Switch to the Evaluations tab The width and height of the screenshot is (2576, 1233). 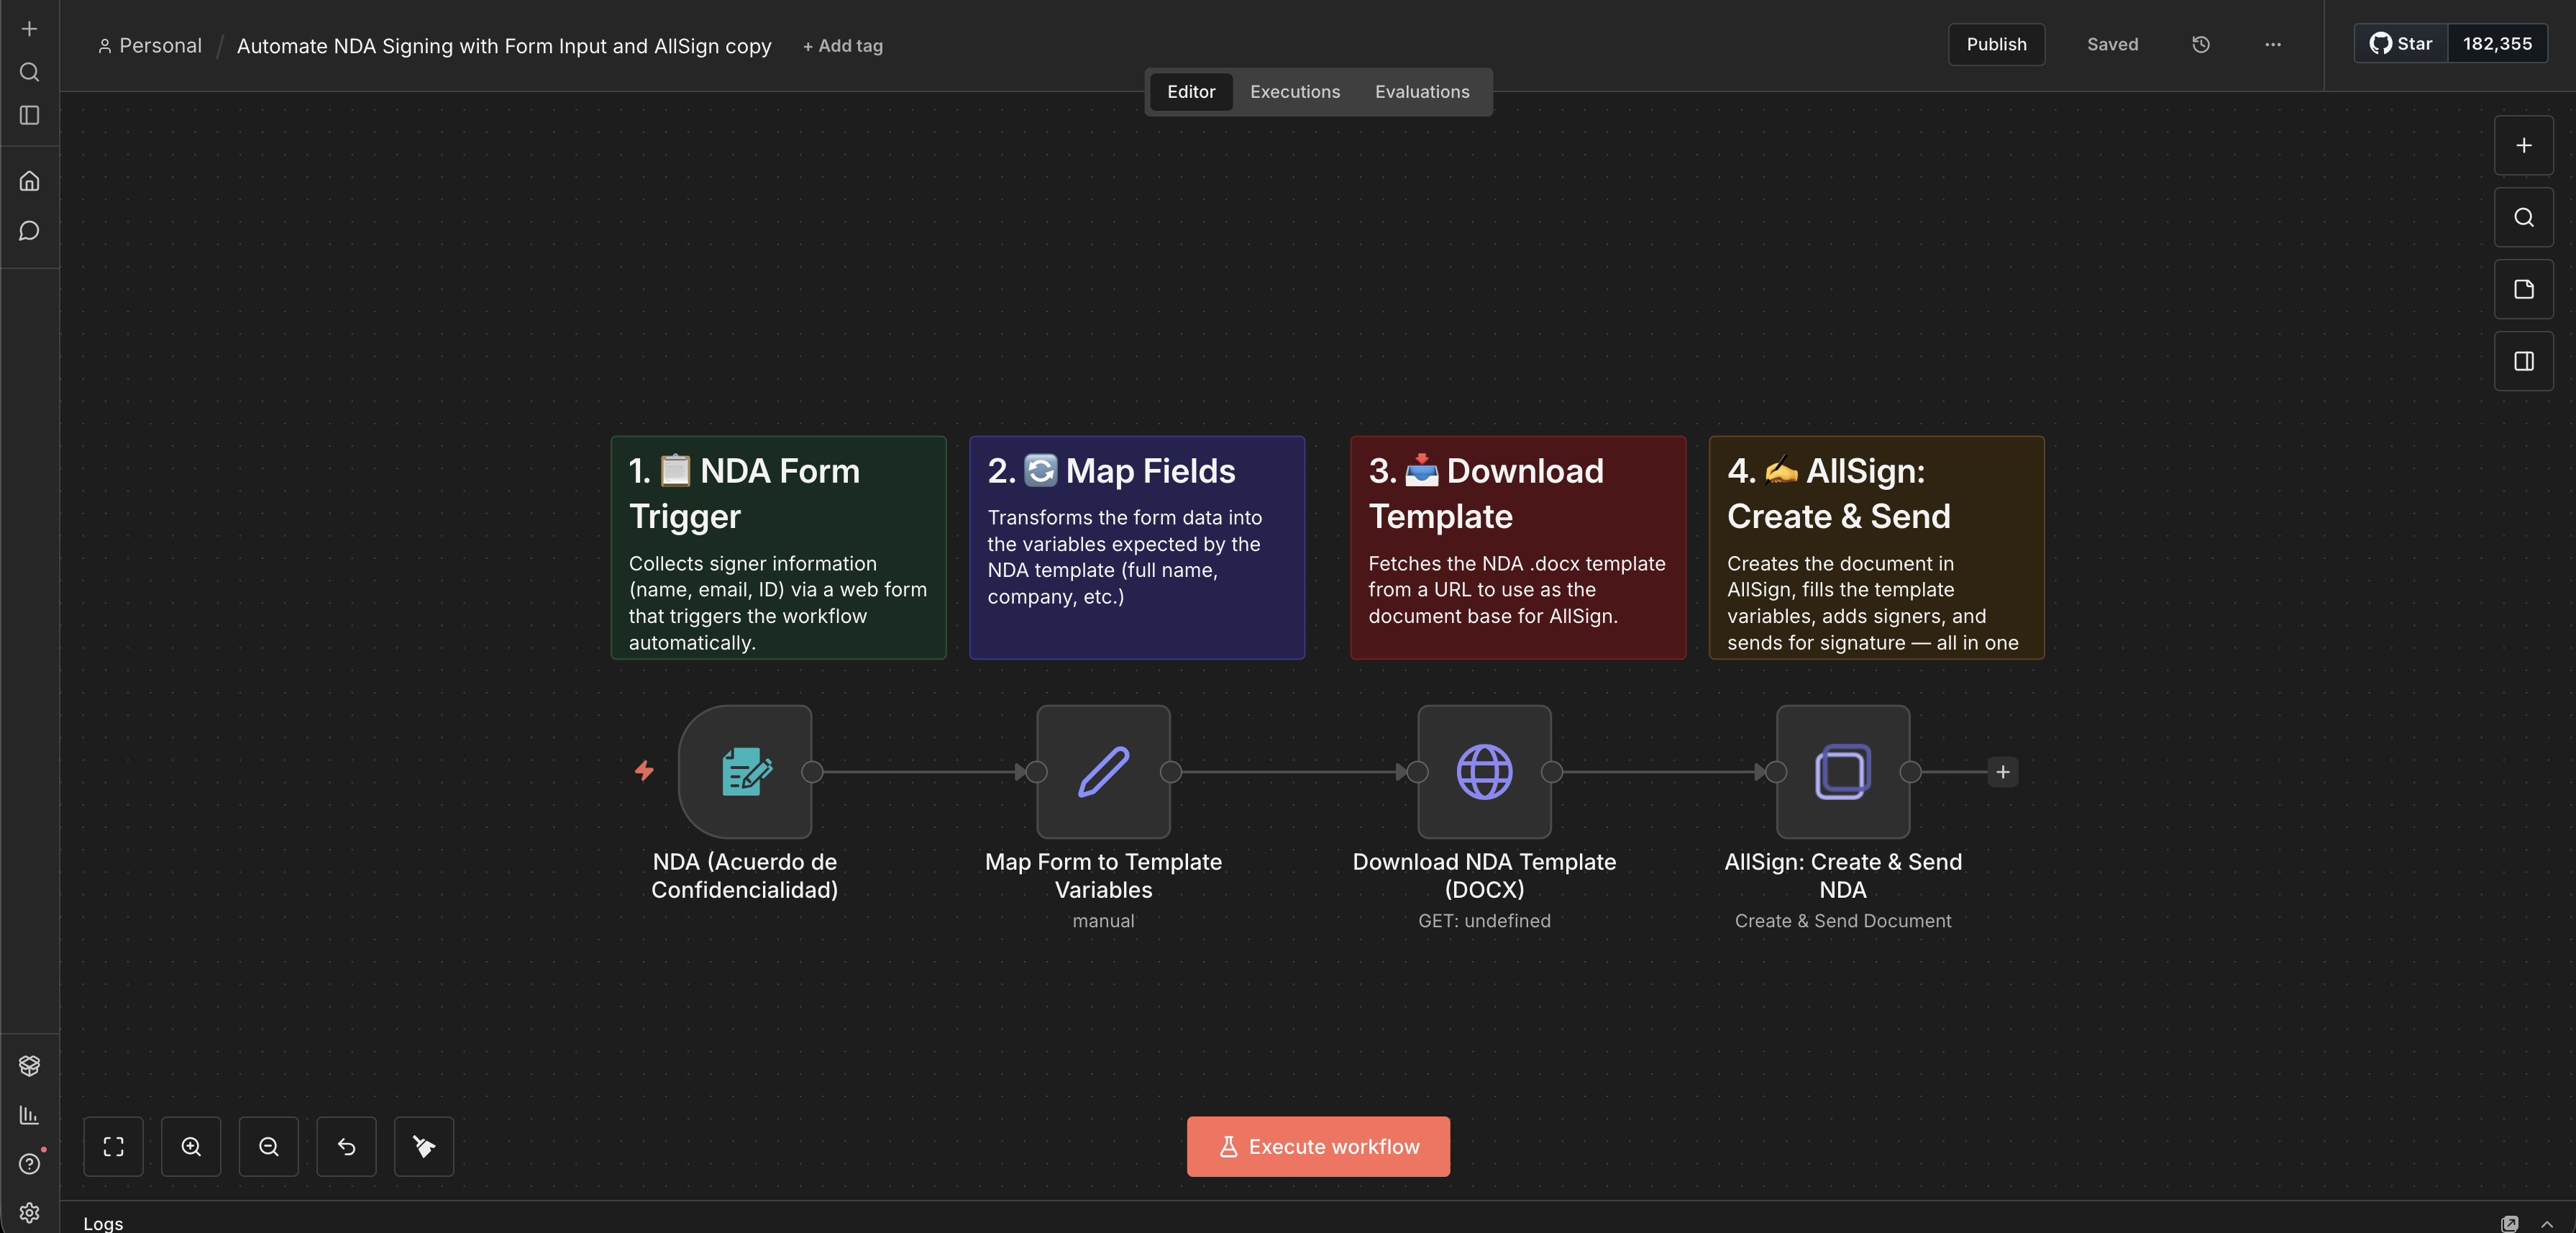point(1422,91)
